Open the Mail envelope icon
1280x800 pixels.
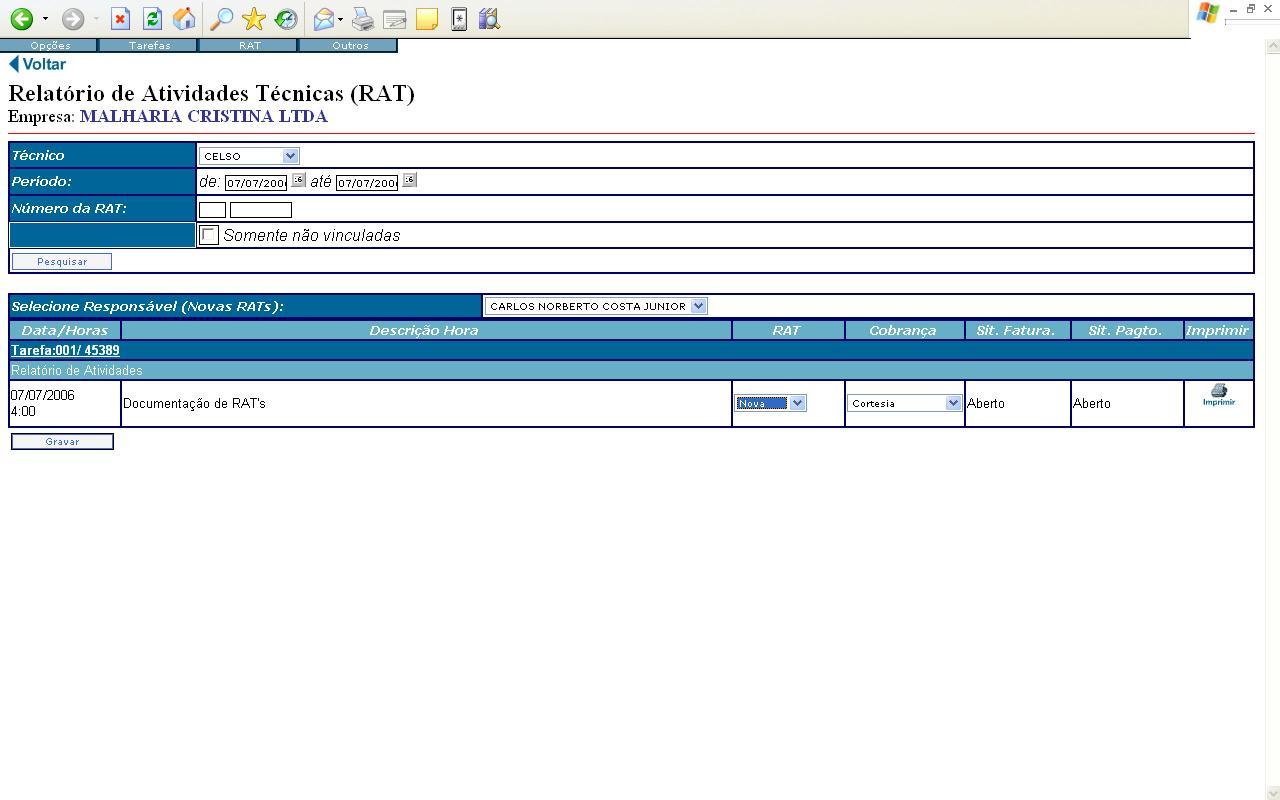point(323,19)
